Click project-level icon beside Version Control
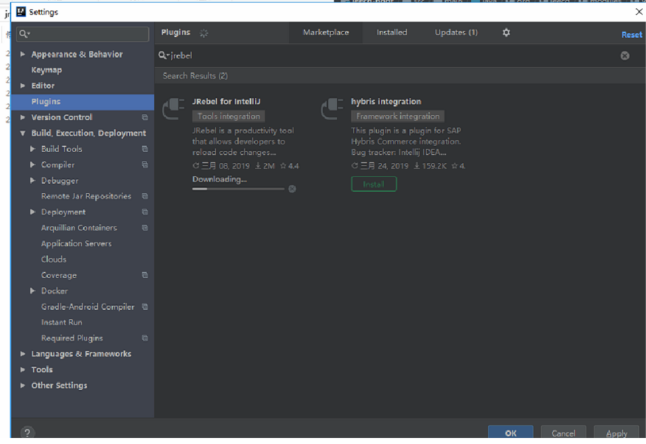Viewport: 646px width, 444px height. [145, 117]
